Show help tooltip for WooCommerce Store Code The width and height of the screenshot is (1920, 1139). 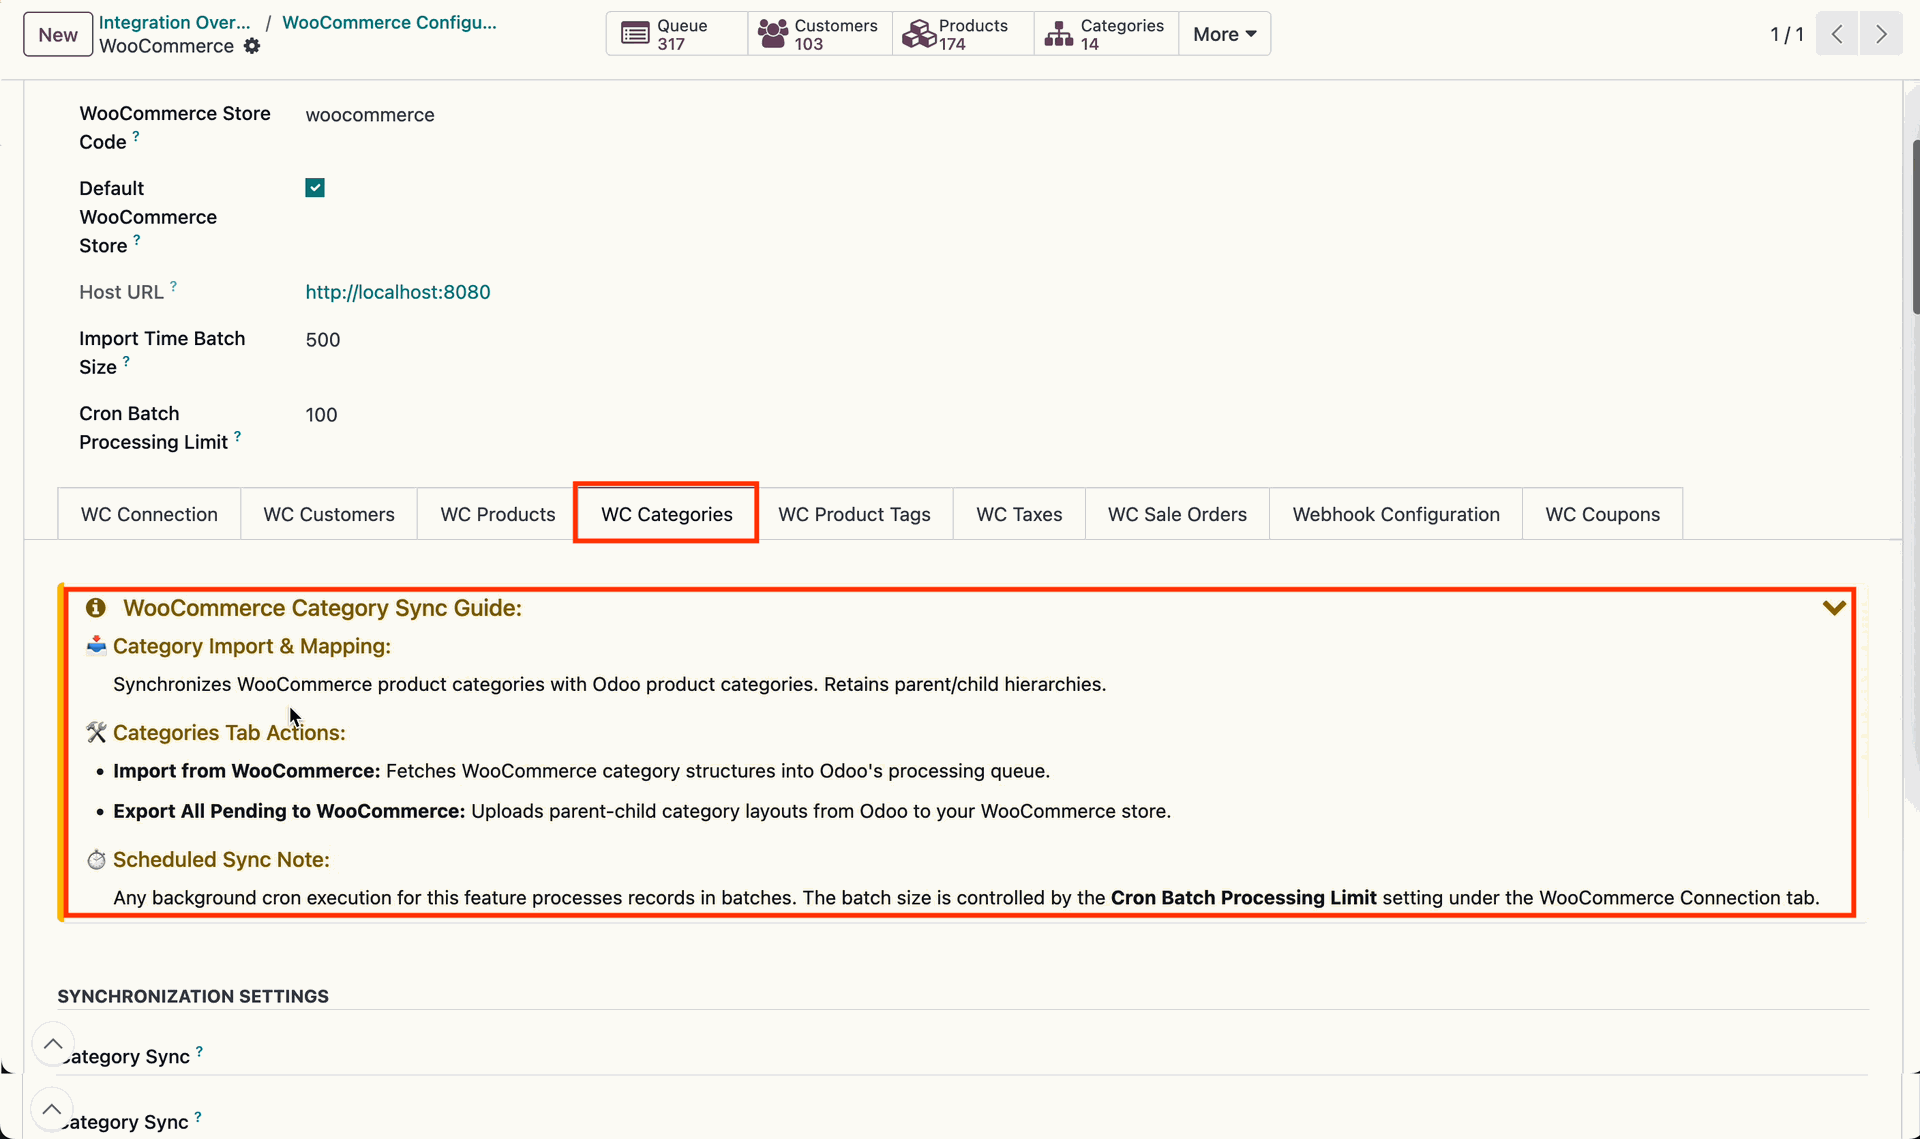(x=136, y=135)
